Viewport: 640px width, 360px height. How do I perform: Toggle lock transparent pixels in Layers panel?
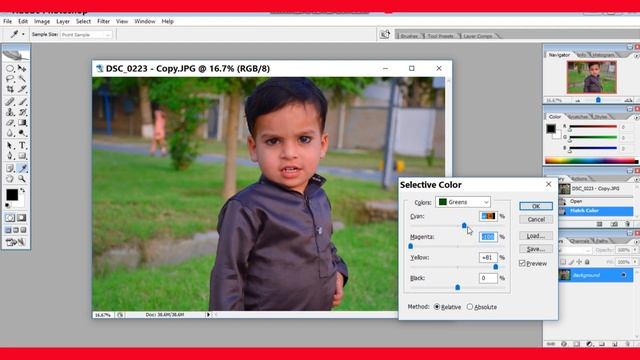click(x=563, y=262)
